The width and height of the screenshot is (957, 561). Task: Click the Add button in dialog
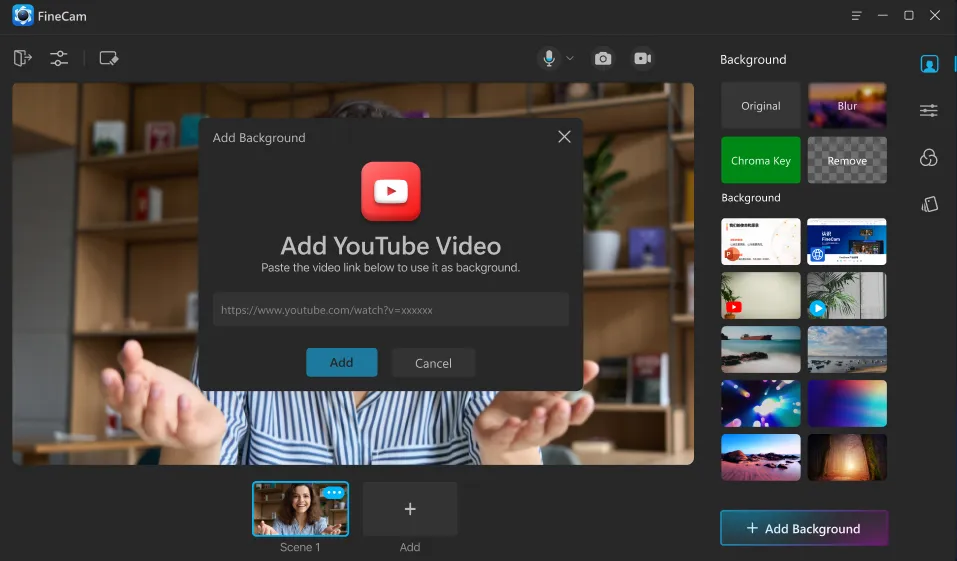[x=342, y=363]
